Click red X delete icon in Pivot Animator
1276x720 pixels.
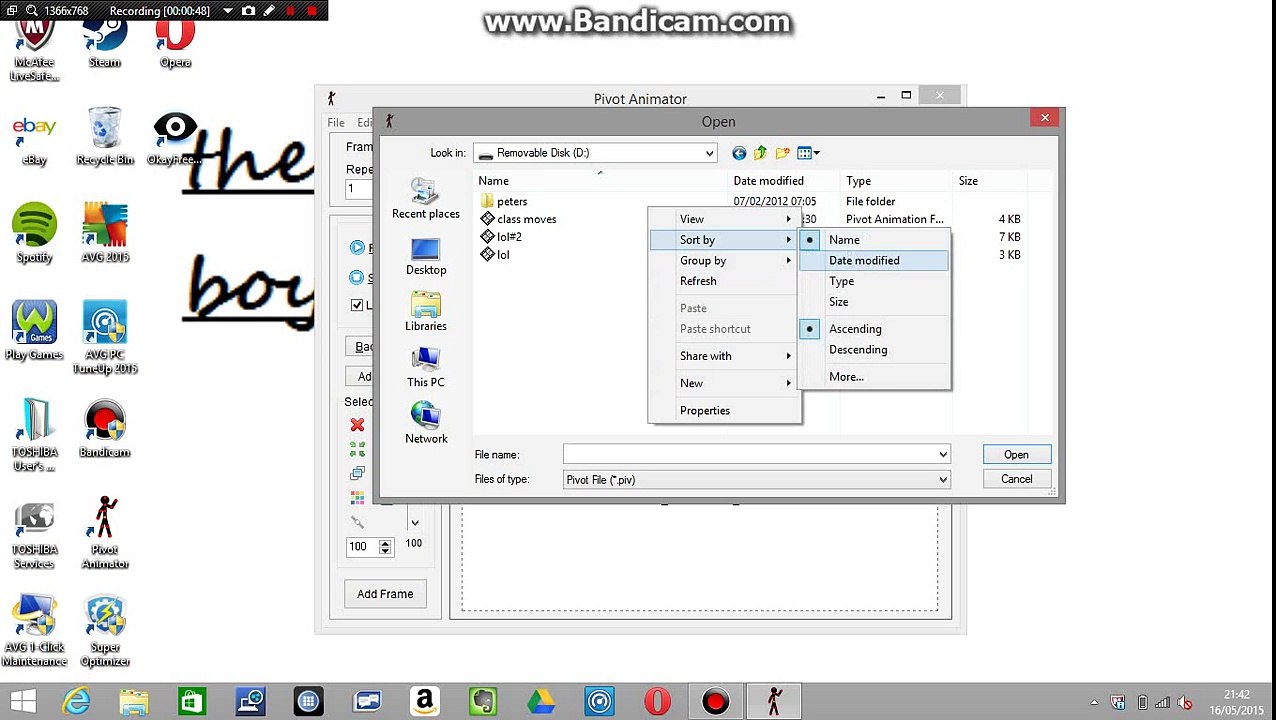coord(357,425)
